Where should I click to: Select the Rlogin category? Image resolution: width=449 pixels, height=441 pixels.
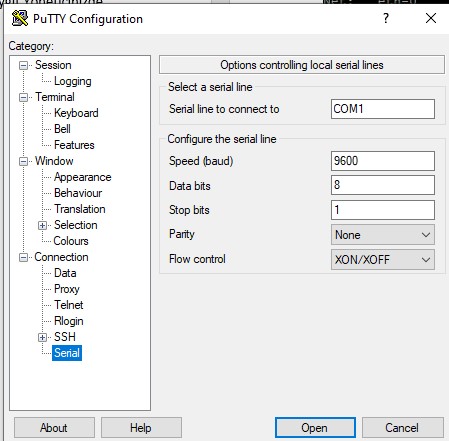coord(69,321)
